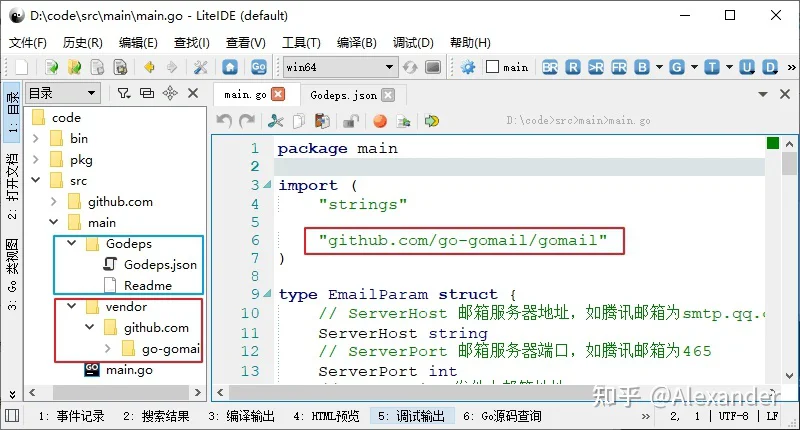Click the blue Go document icon

coord(259,67)
